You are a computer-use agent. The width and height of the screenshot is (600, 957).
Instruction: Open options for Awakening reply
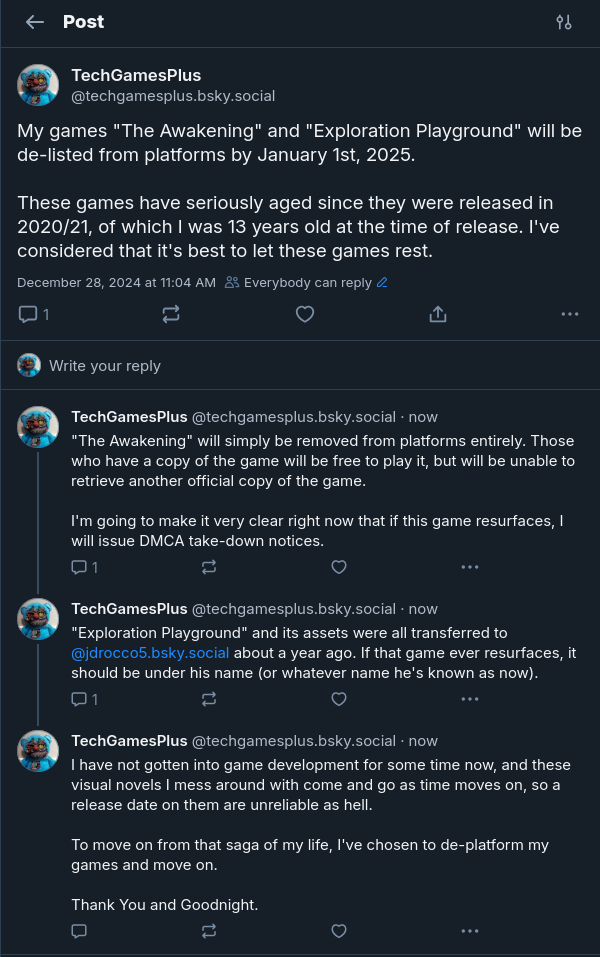point(470,567)
